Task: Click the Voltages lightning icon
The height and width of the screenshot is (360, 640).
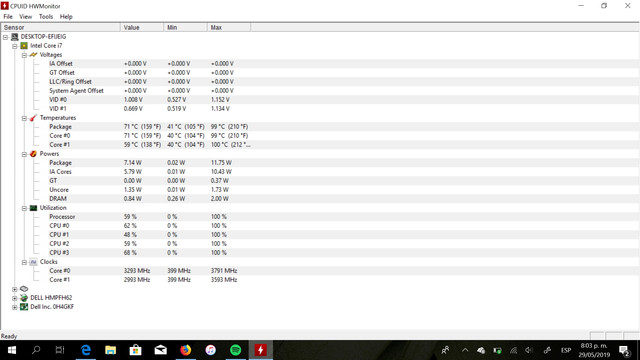Action: 33,55
